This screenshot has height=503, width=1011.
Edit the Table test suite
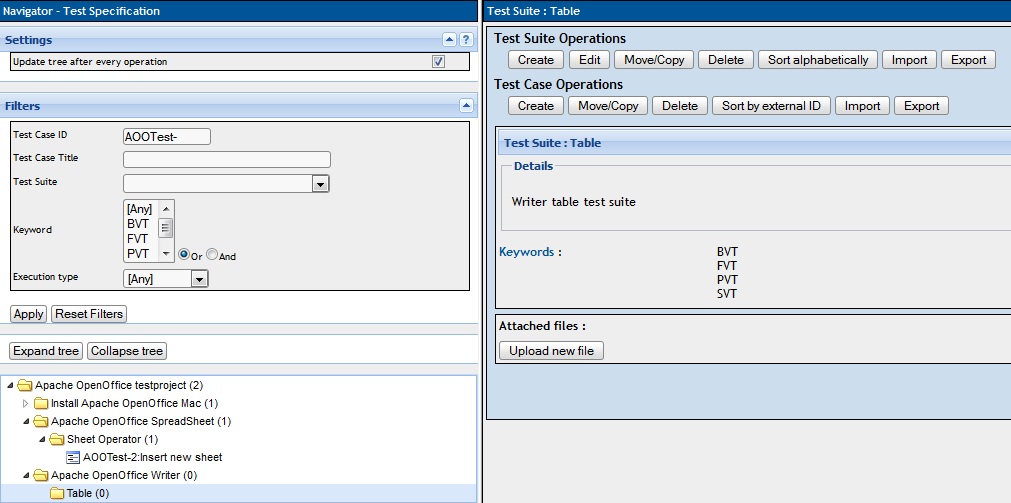tap(589, 60)
